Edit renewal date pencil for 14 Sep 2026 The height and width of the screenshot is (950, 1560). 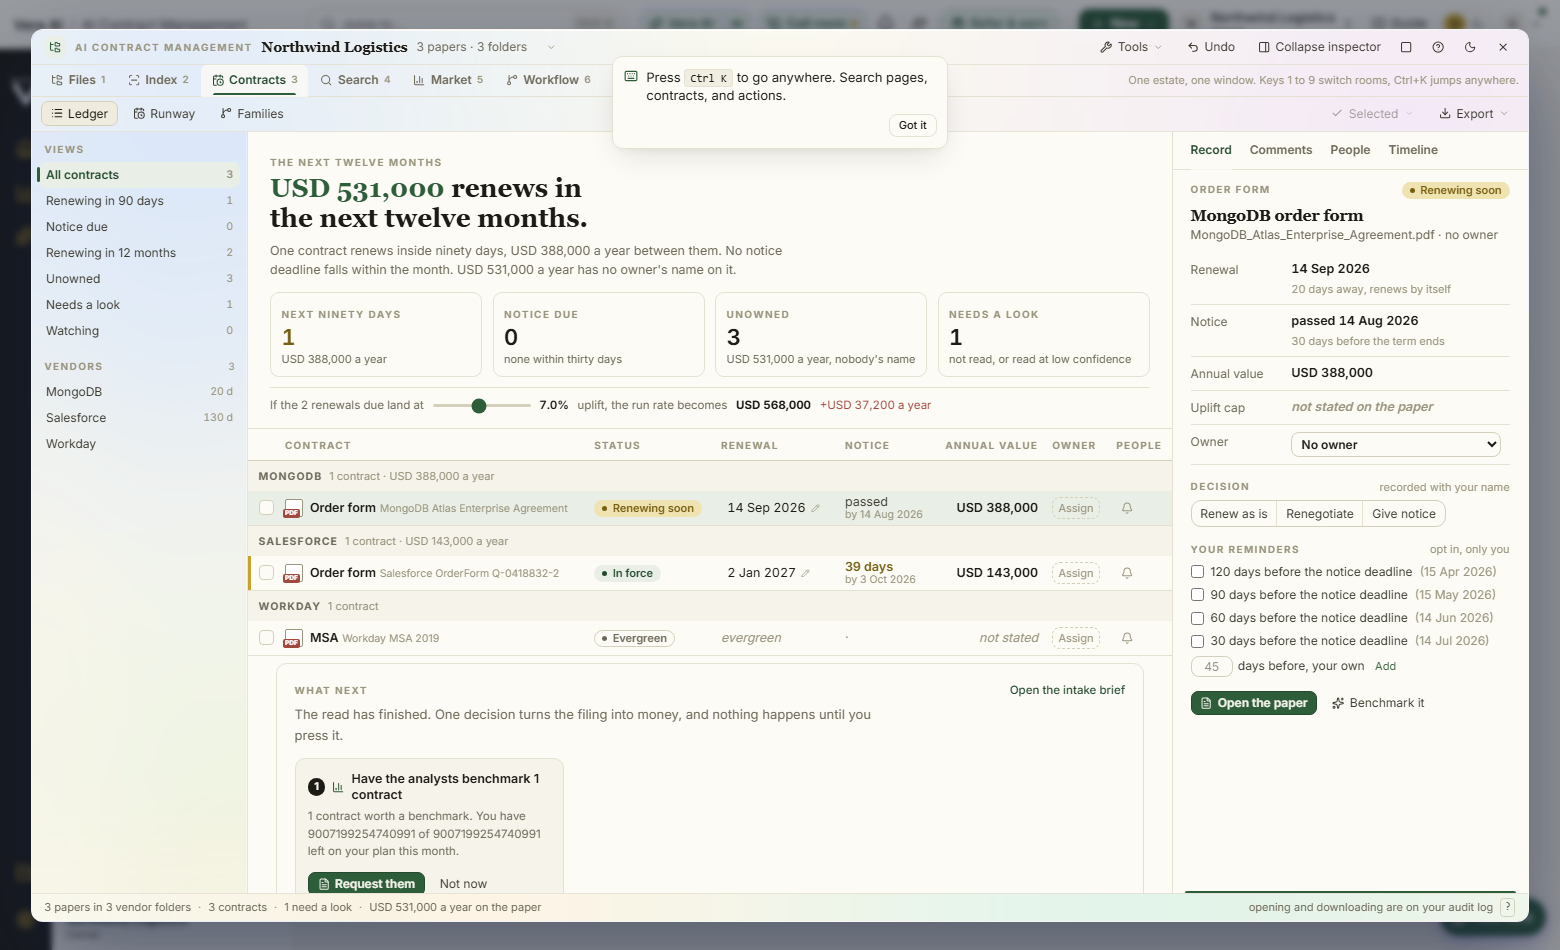coord(816,508)
